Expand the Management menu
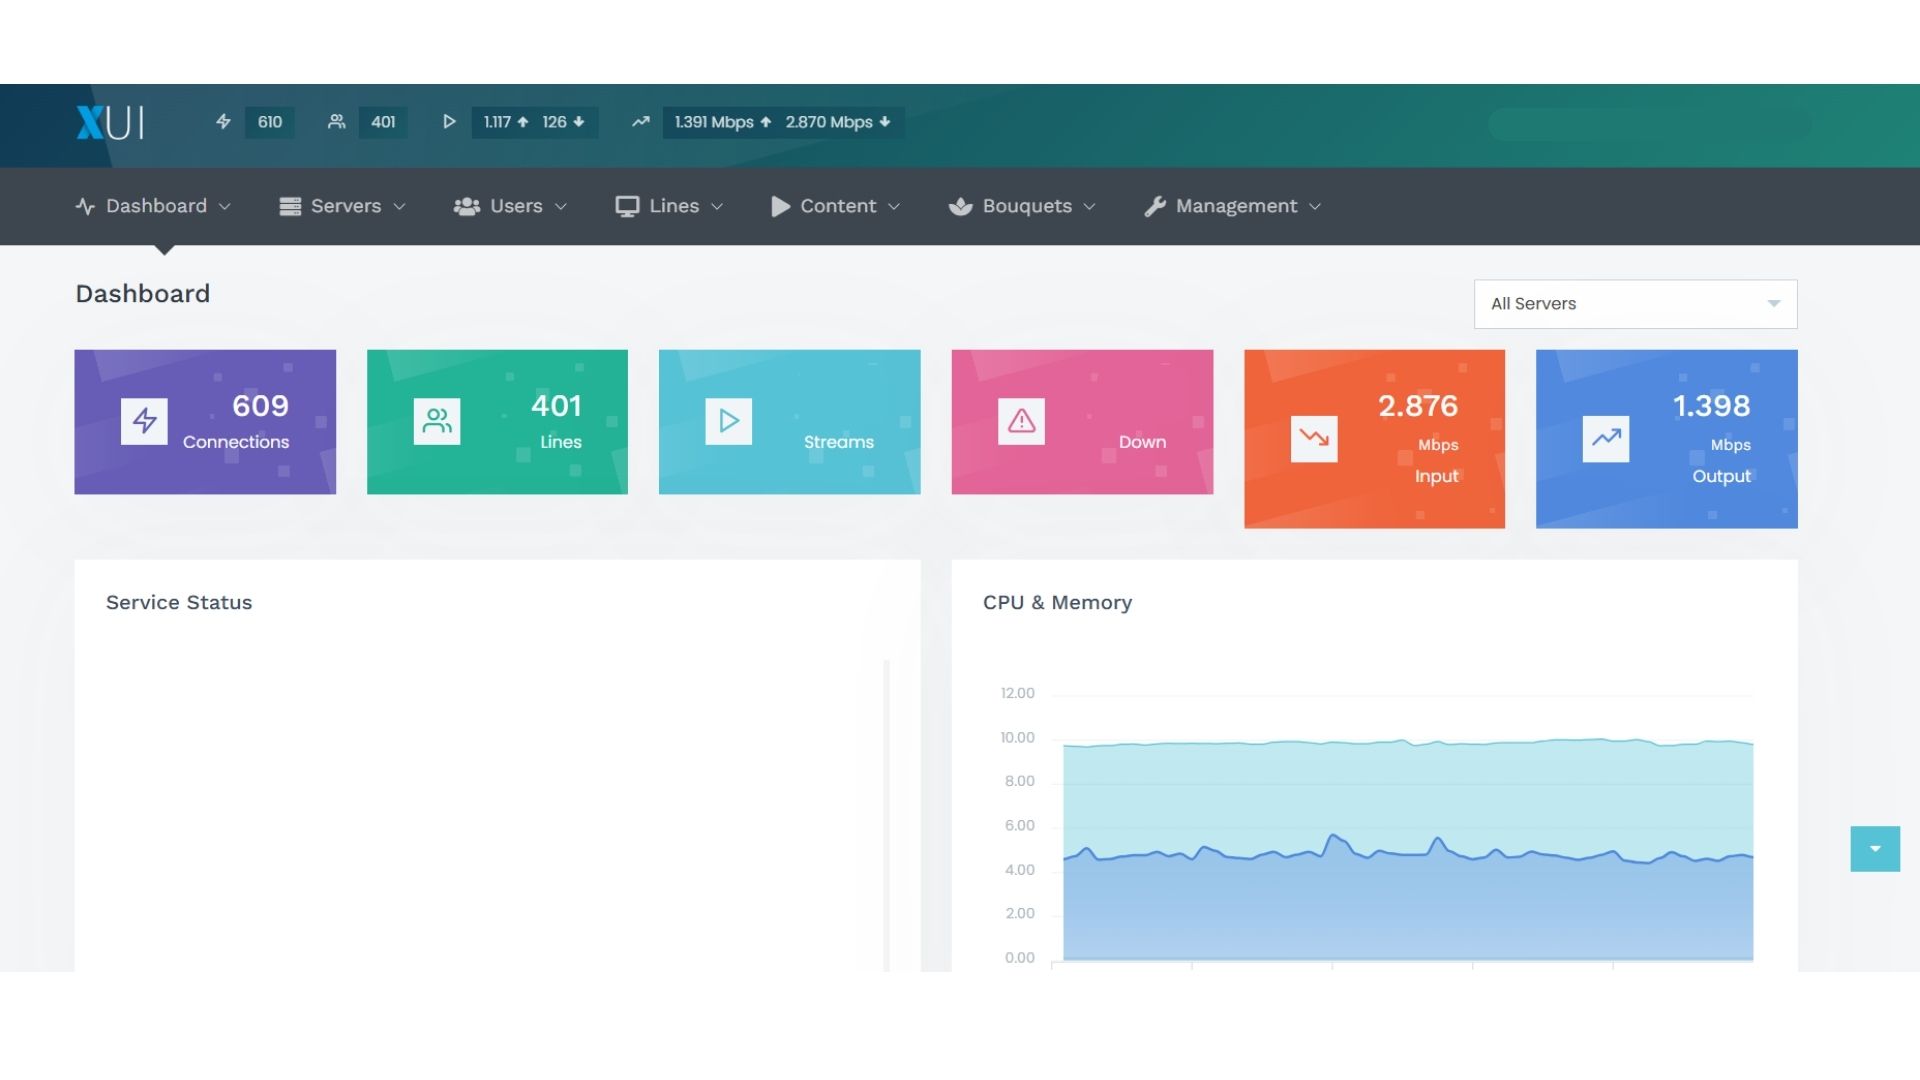This screenshot has width=1920, height=1080. 1233,206
